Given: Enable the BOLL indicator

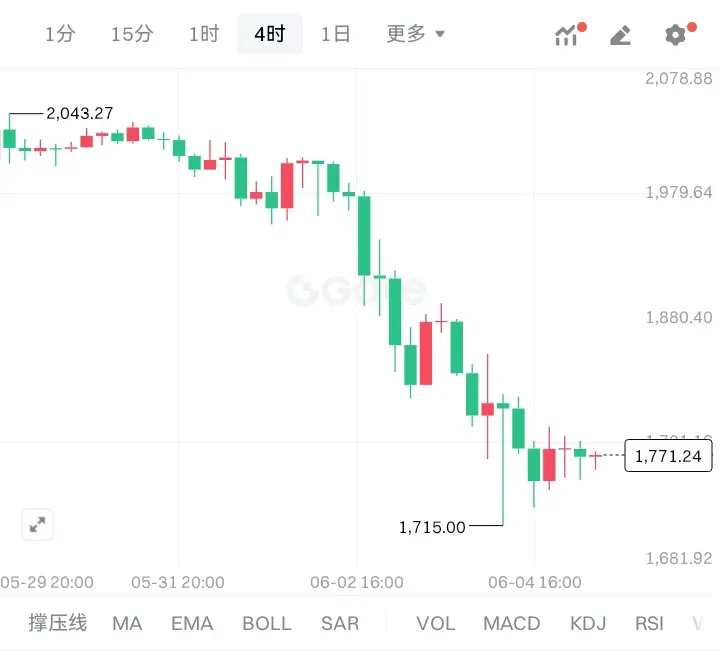Looking at the screenshot, I should point(267,623).
